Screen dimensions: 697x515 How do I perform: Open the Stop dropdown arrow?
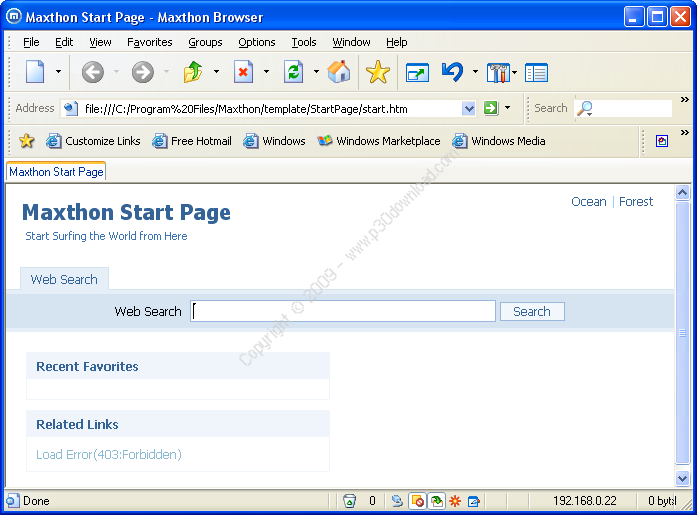[x=266, y=72]
